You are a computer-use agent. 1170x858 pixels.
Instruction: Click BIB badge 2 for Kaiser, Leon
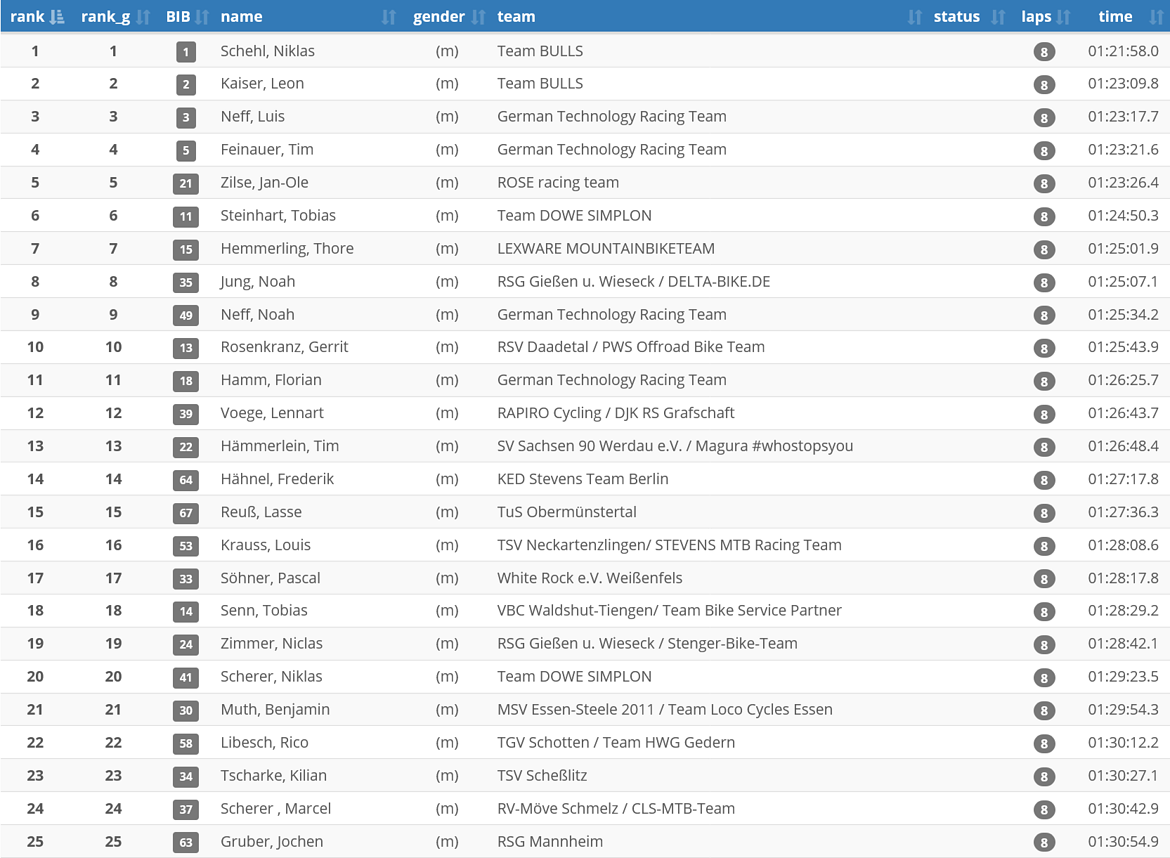(186, 84)
